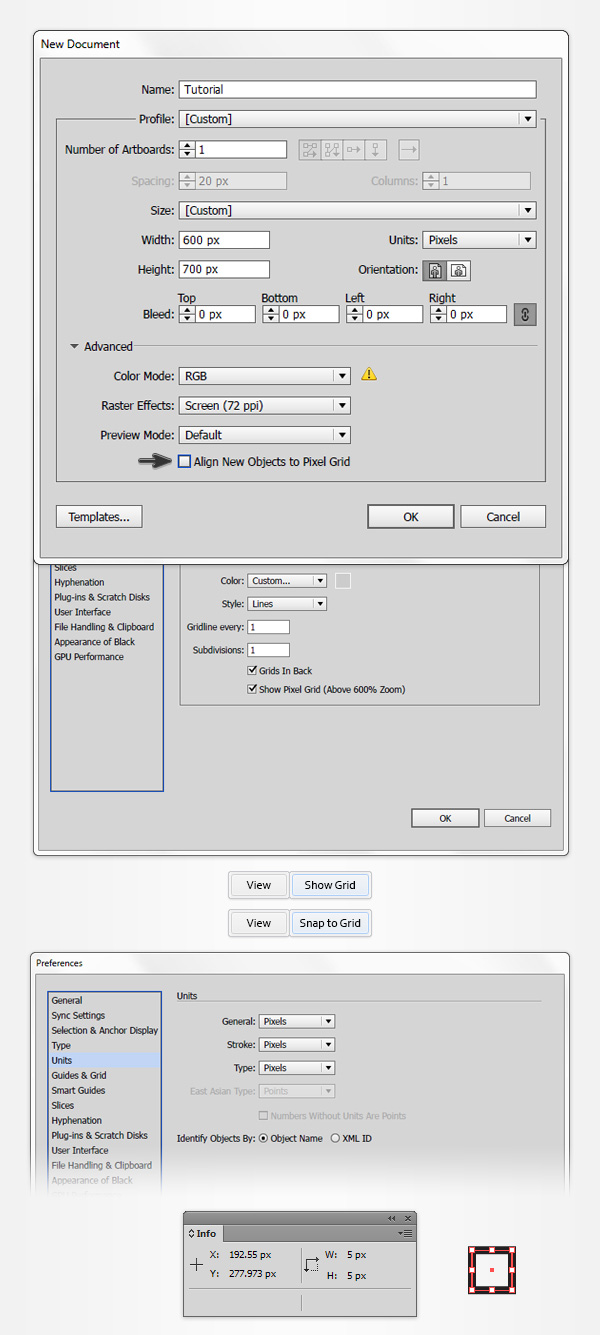Collapse the Advanced section triangle

(74, 347)
